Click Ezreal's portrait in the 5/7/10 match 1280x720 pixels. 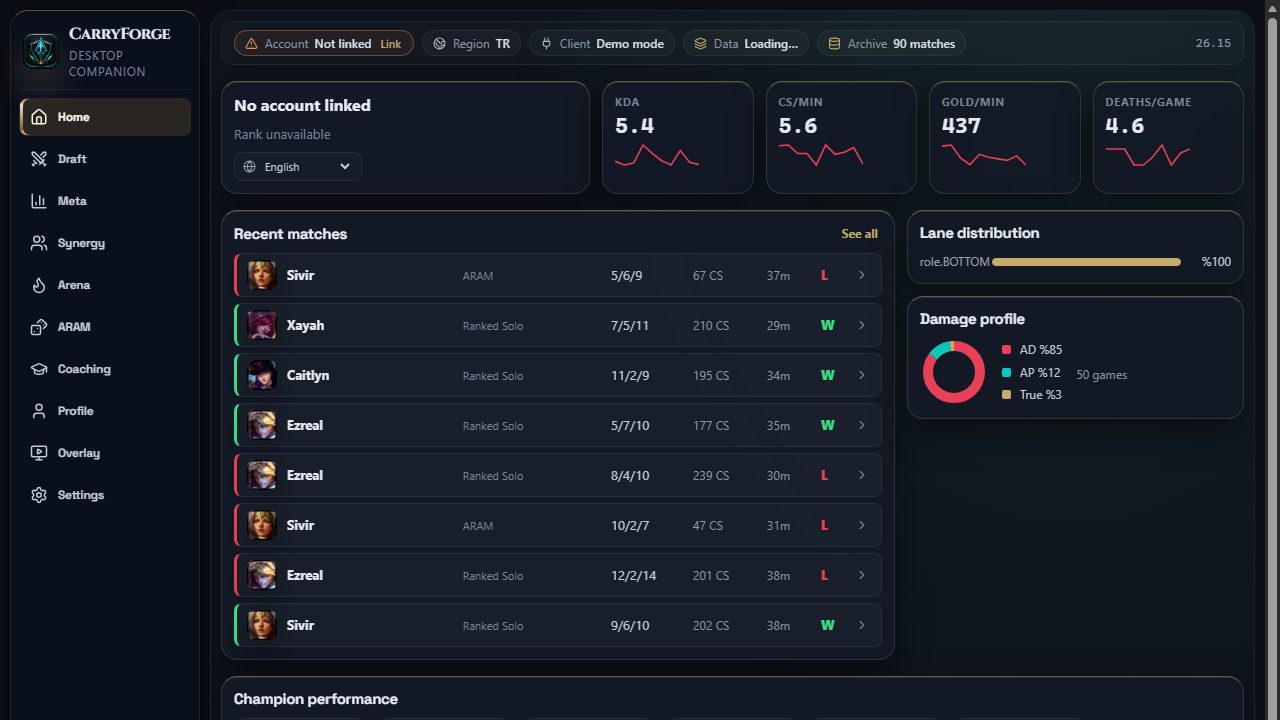coord(262,425)
